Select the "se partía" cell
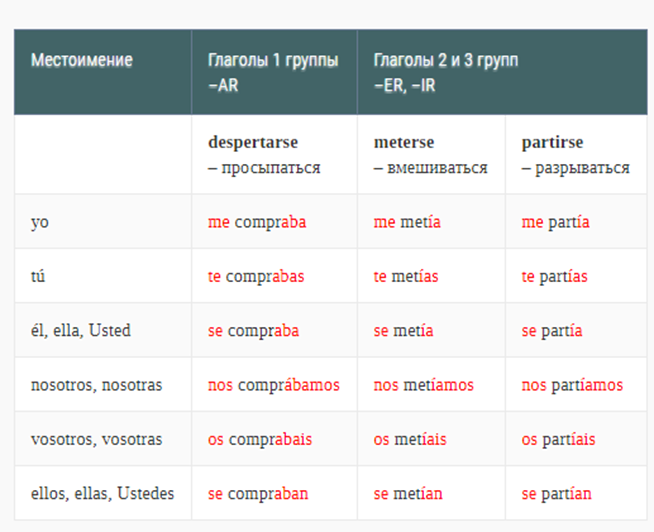Image resolution: width=654 pixels, height=532 pixels. (576, 330)
